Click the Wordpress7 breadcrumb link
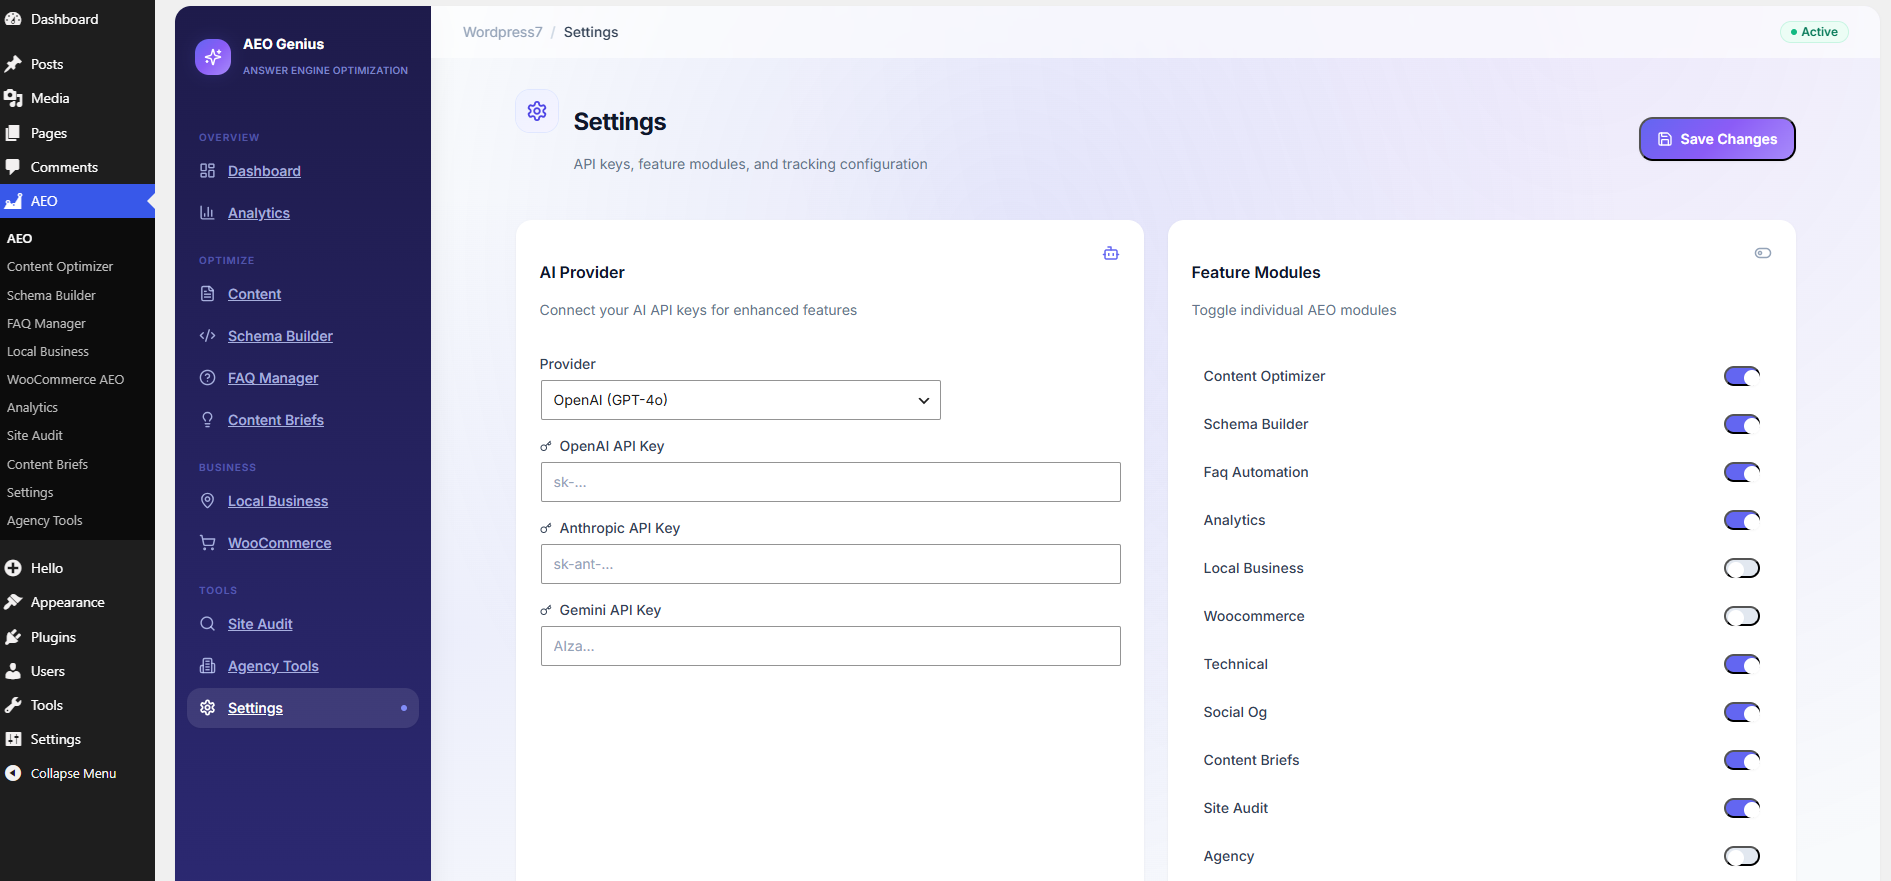The width and height of the screenshot is (1891, 881). coord(502,32)
